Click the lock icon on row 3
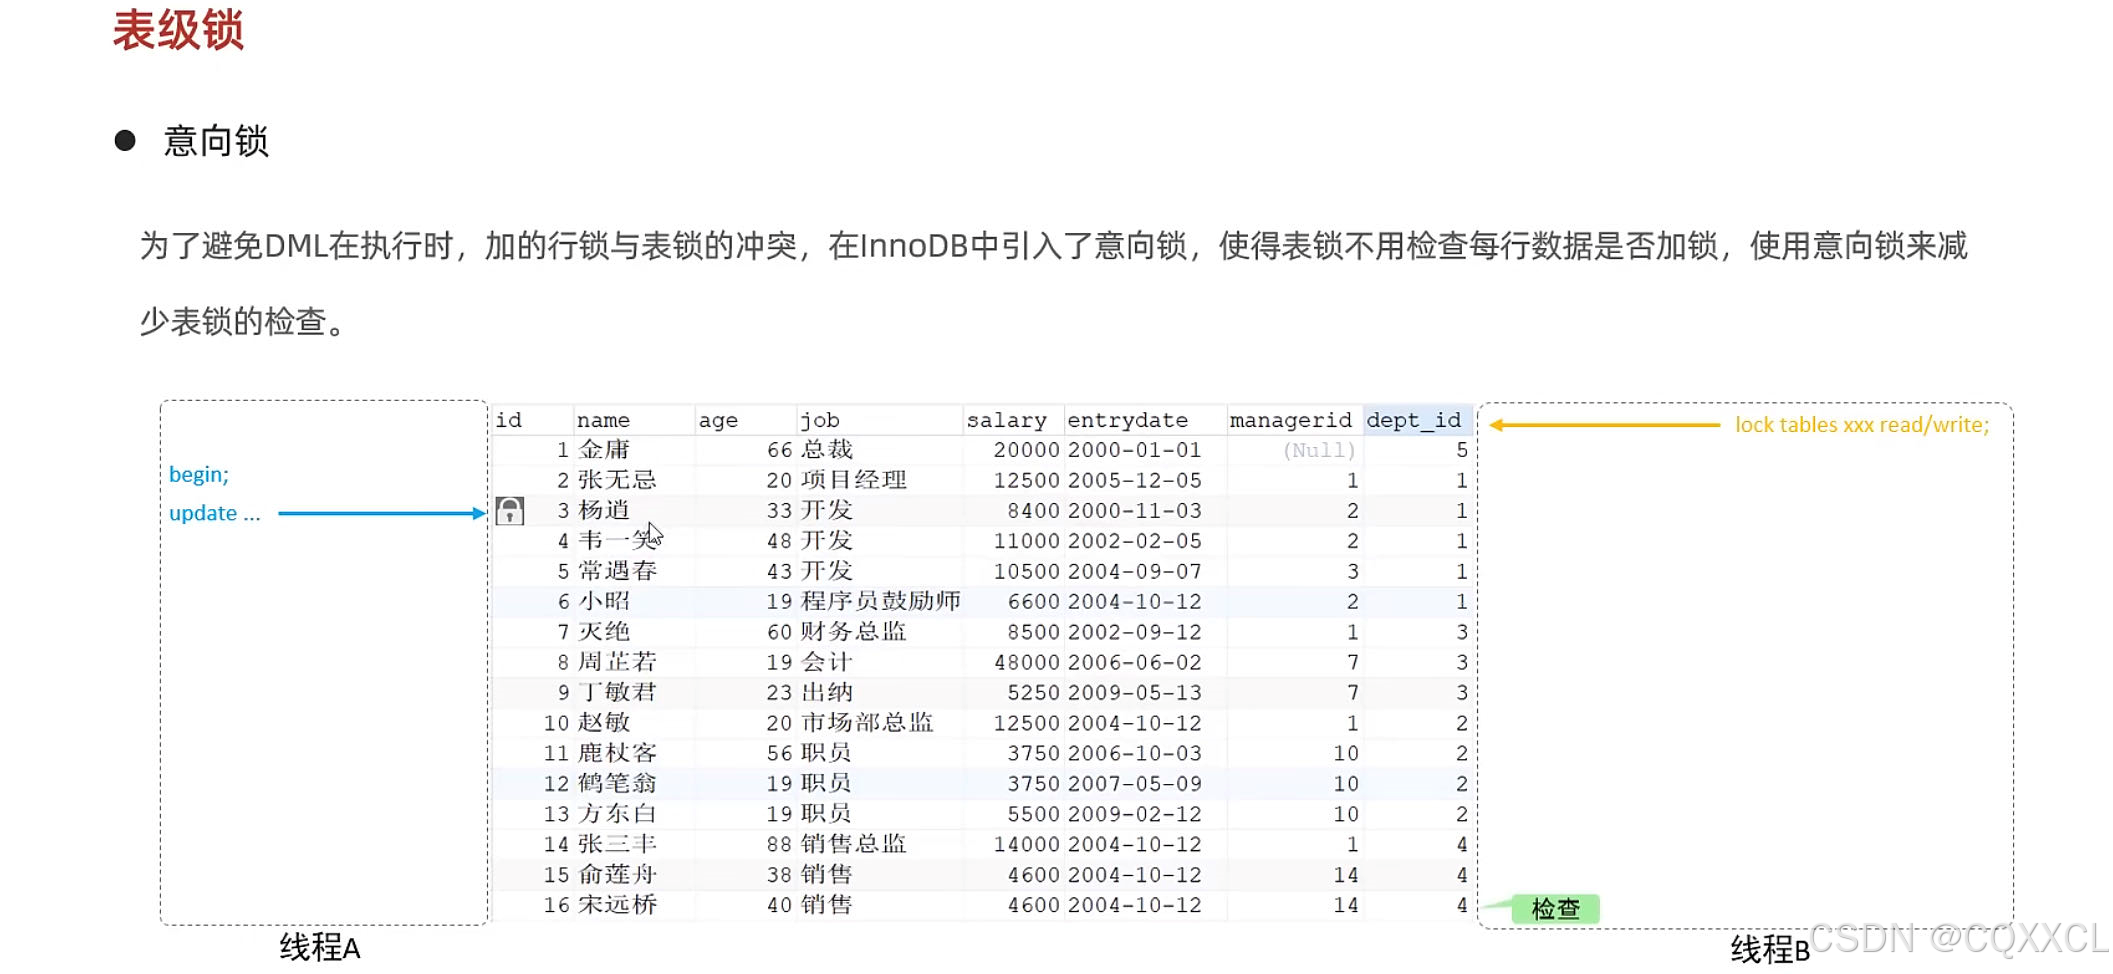Image resolution: width=2113 pixels, height=974 pixels. click(510, 511)
